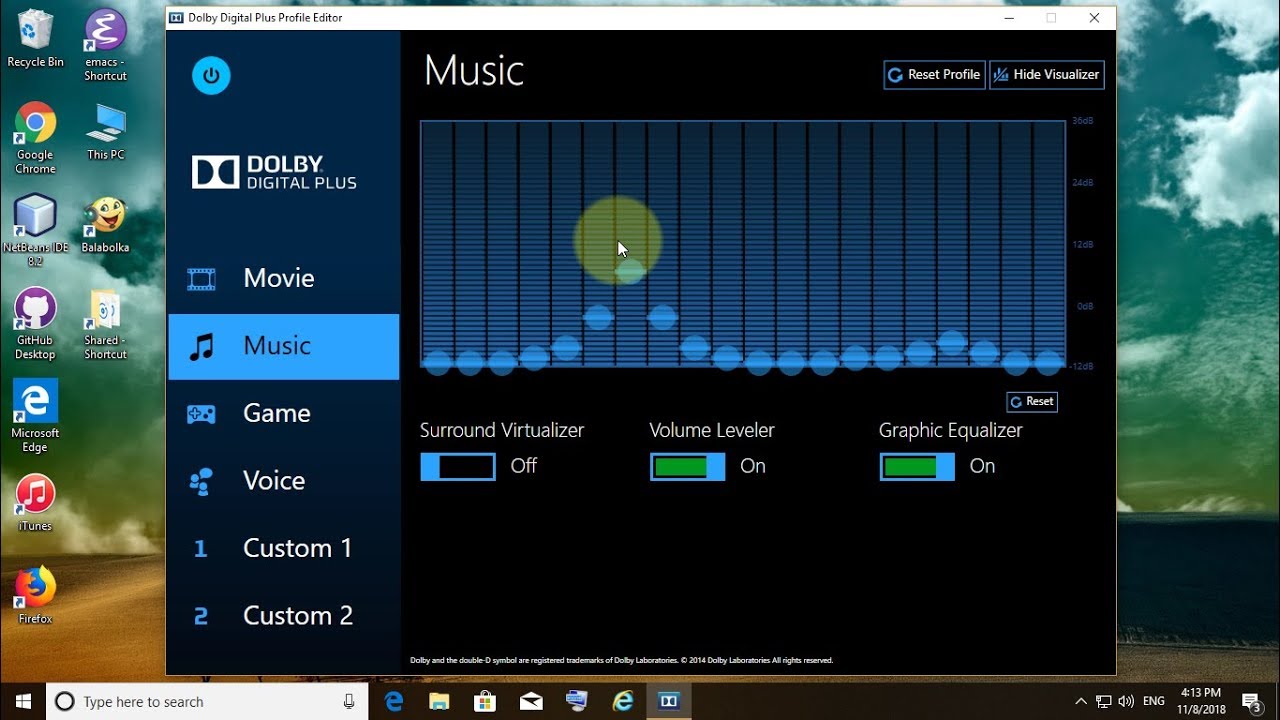This screenshot has width=1280, height=720.
Task: Open the Movie profile
Action: pyautogui.click(x=279, y=278)
